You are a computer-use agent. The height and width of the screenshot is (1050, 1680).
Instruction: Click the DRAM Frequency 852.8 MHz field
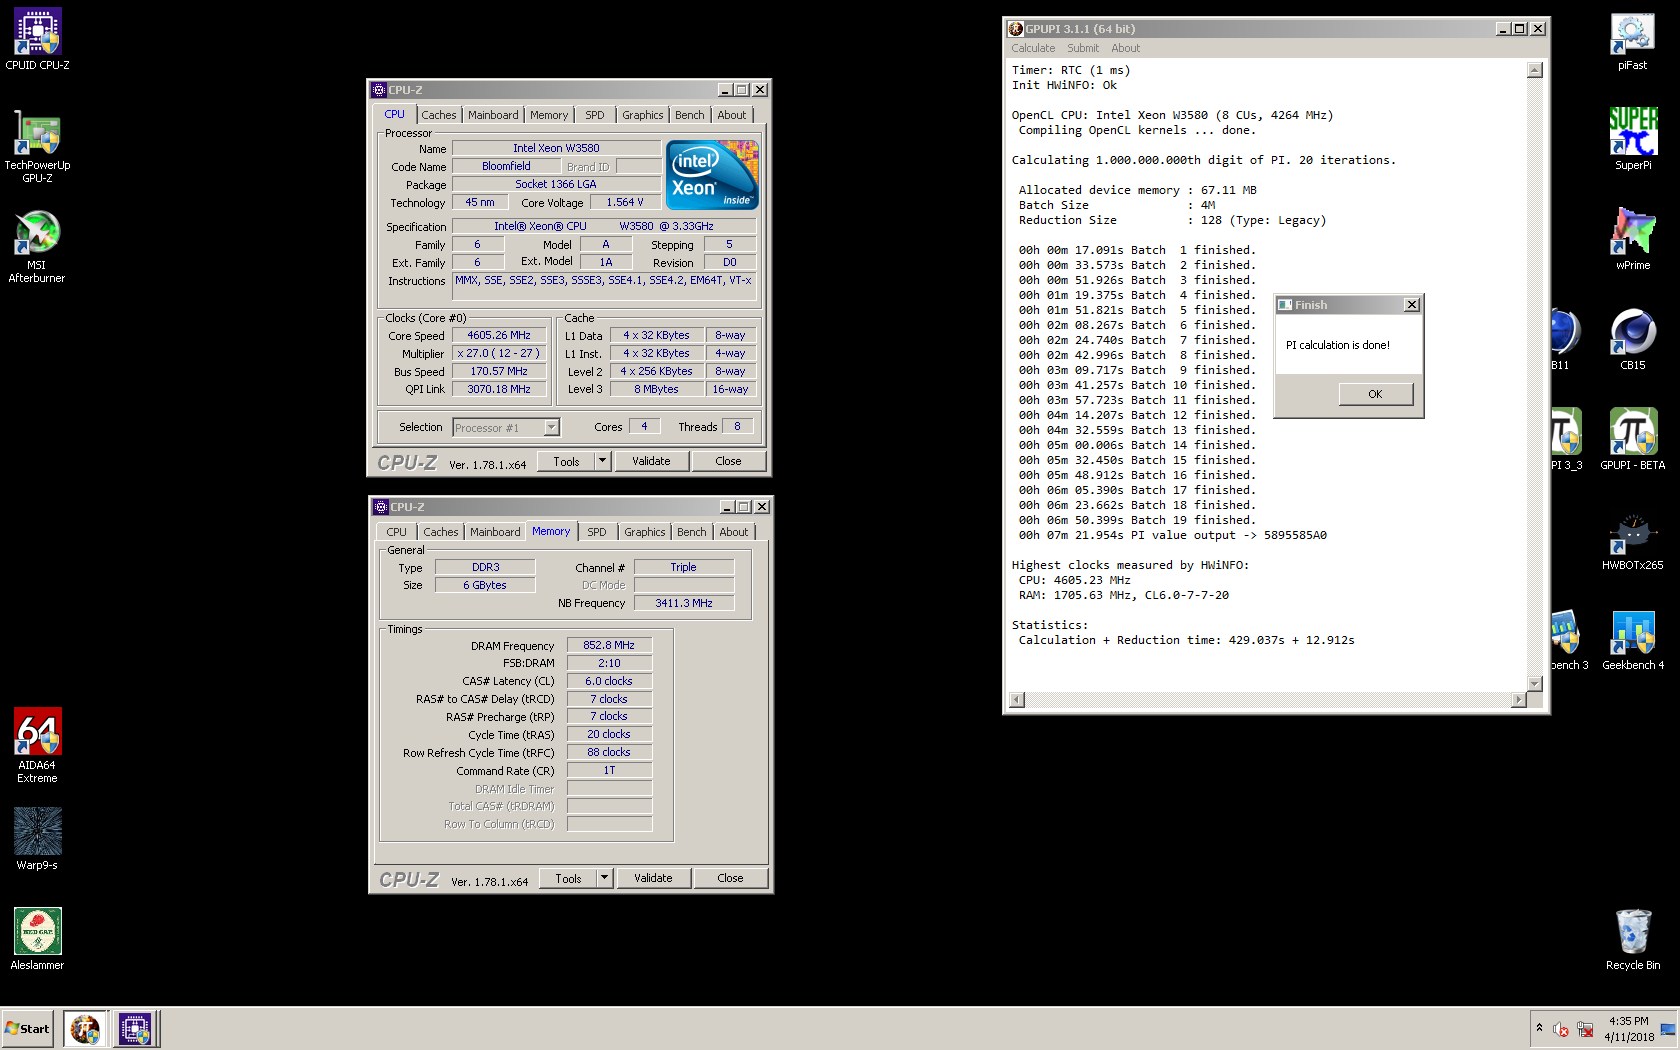coord(609,645)
